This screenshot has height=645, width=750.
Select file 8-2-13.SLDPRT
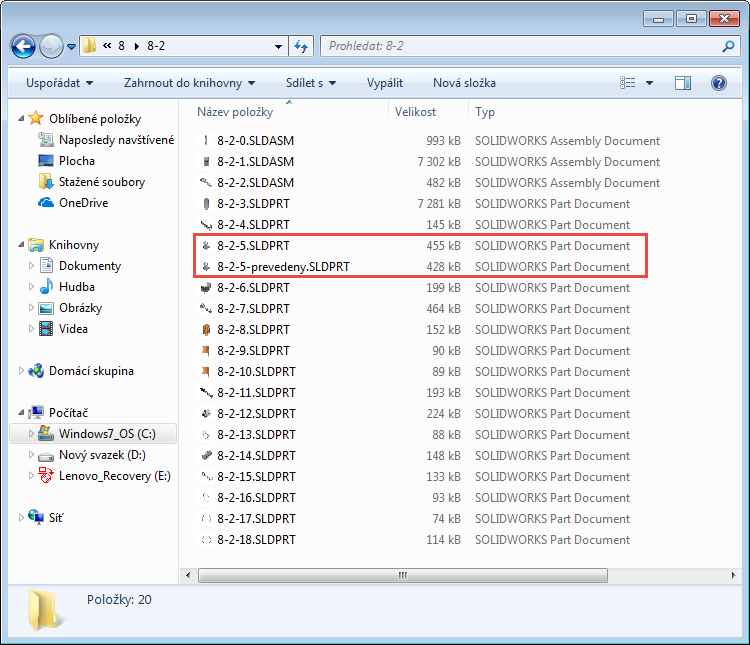256,435
